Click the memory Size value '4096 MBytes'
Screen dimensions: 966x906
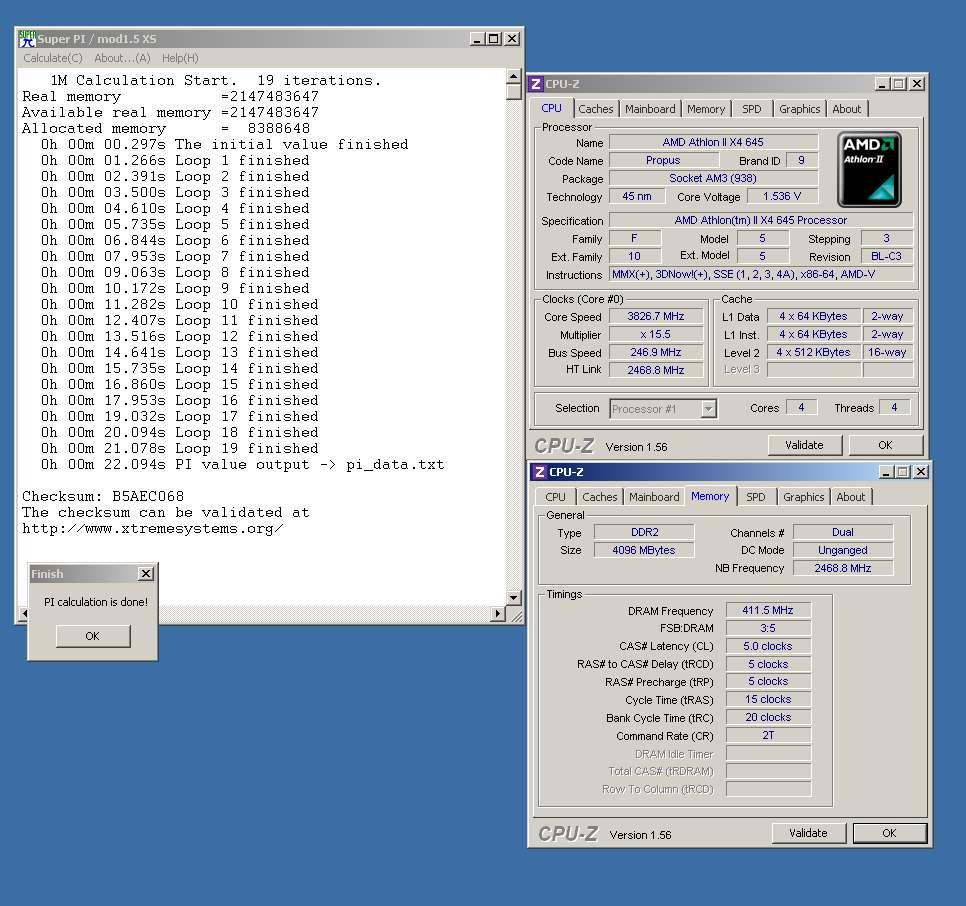[644, 550]
